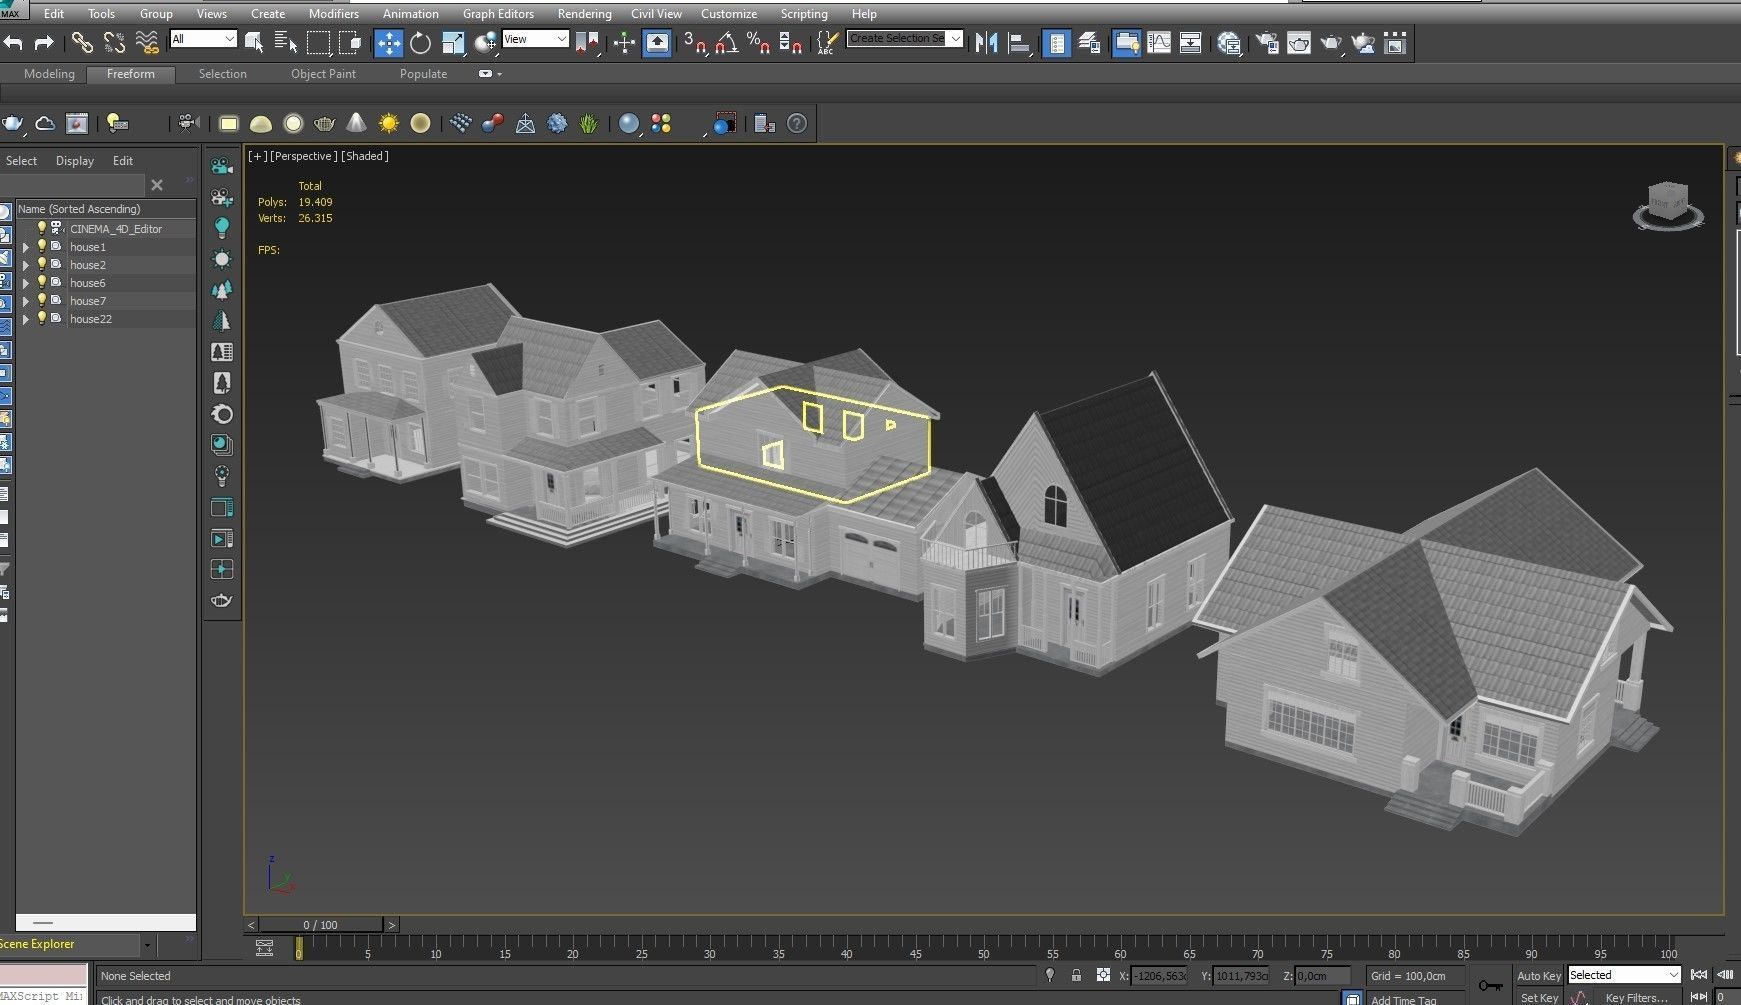Select the Select and Link chain tool

coord(82,42)
